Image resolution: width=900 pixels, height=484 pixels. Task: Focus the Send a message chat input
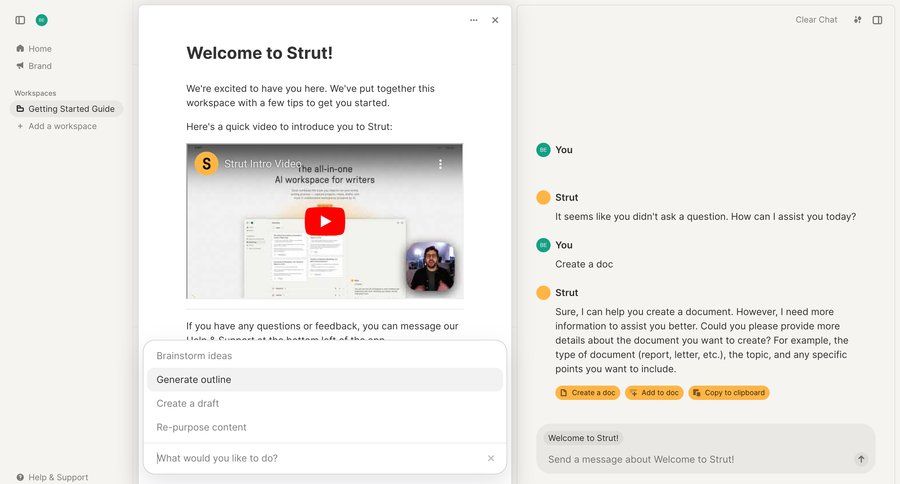pos(697,459)
